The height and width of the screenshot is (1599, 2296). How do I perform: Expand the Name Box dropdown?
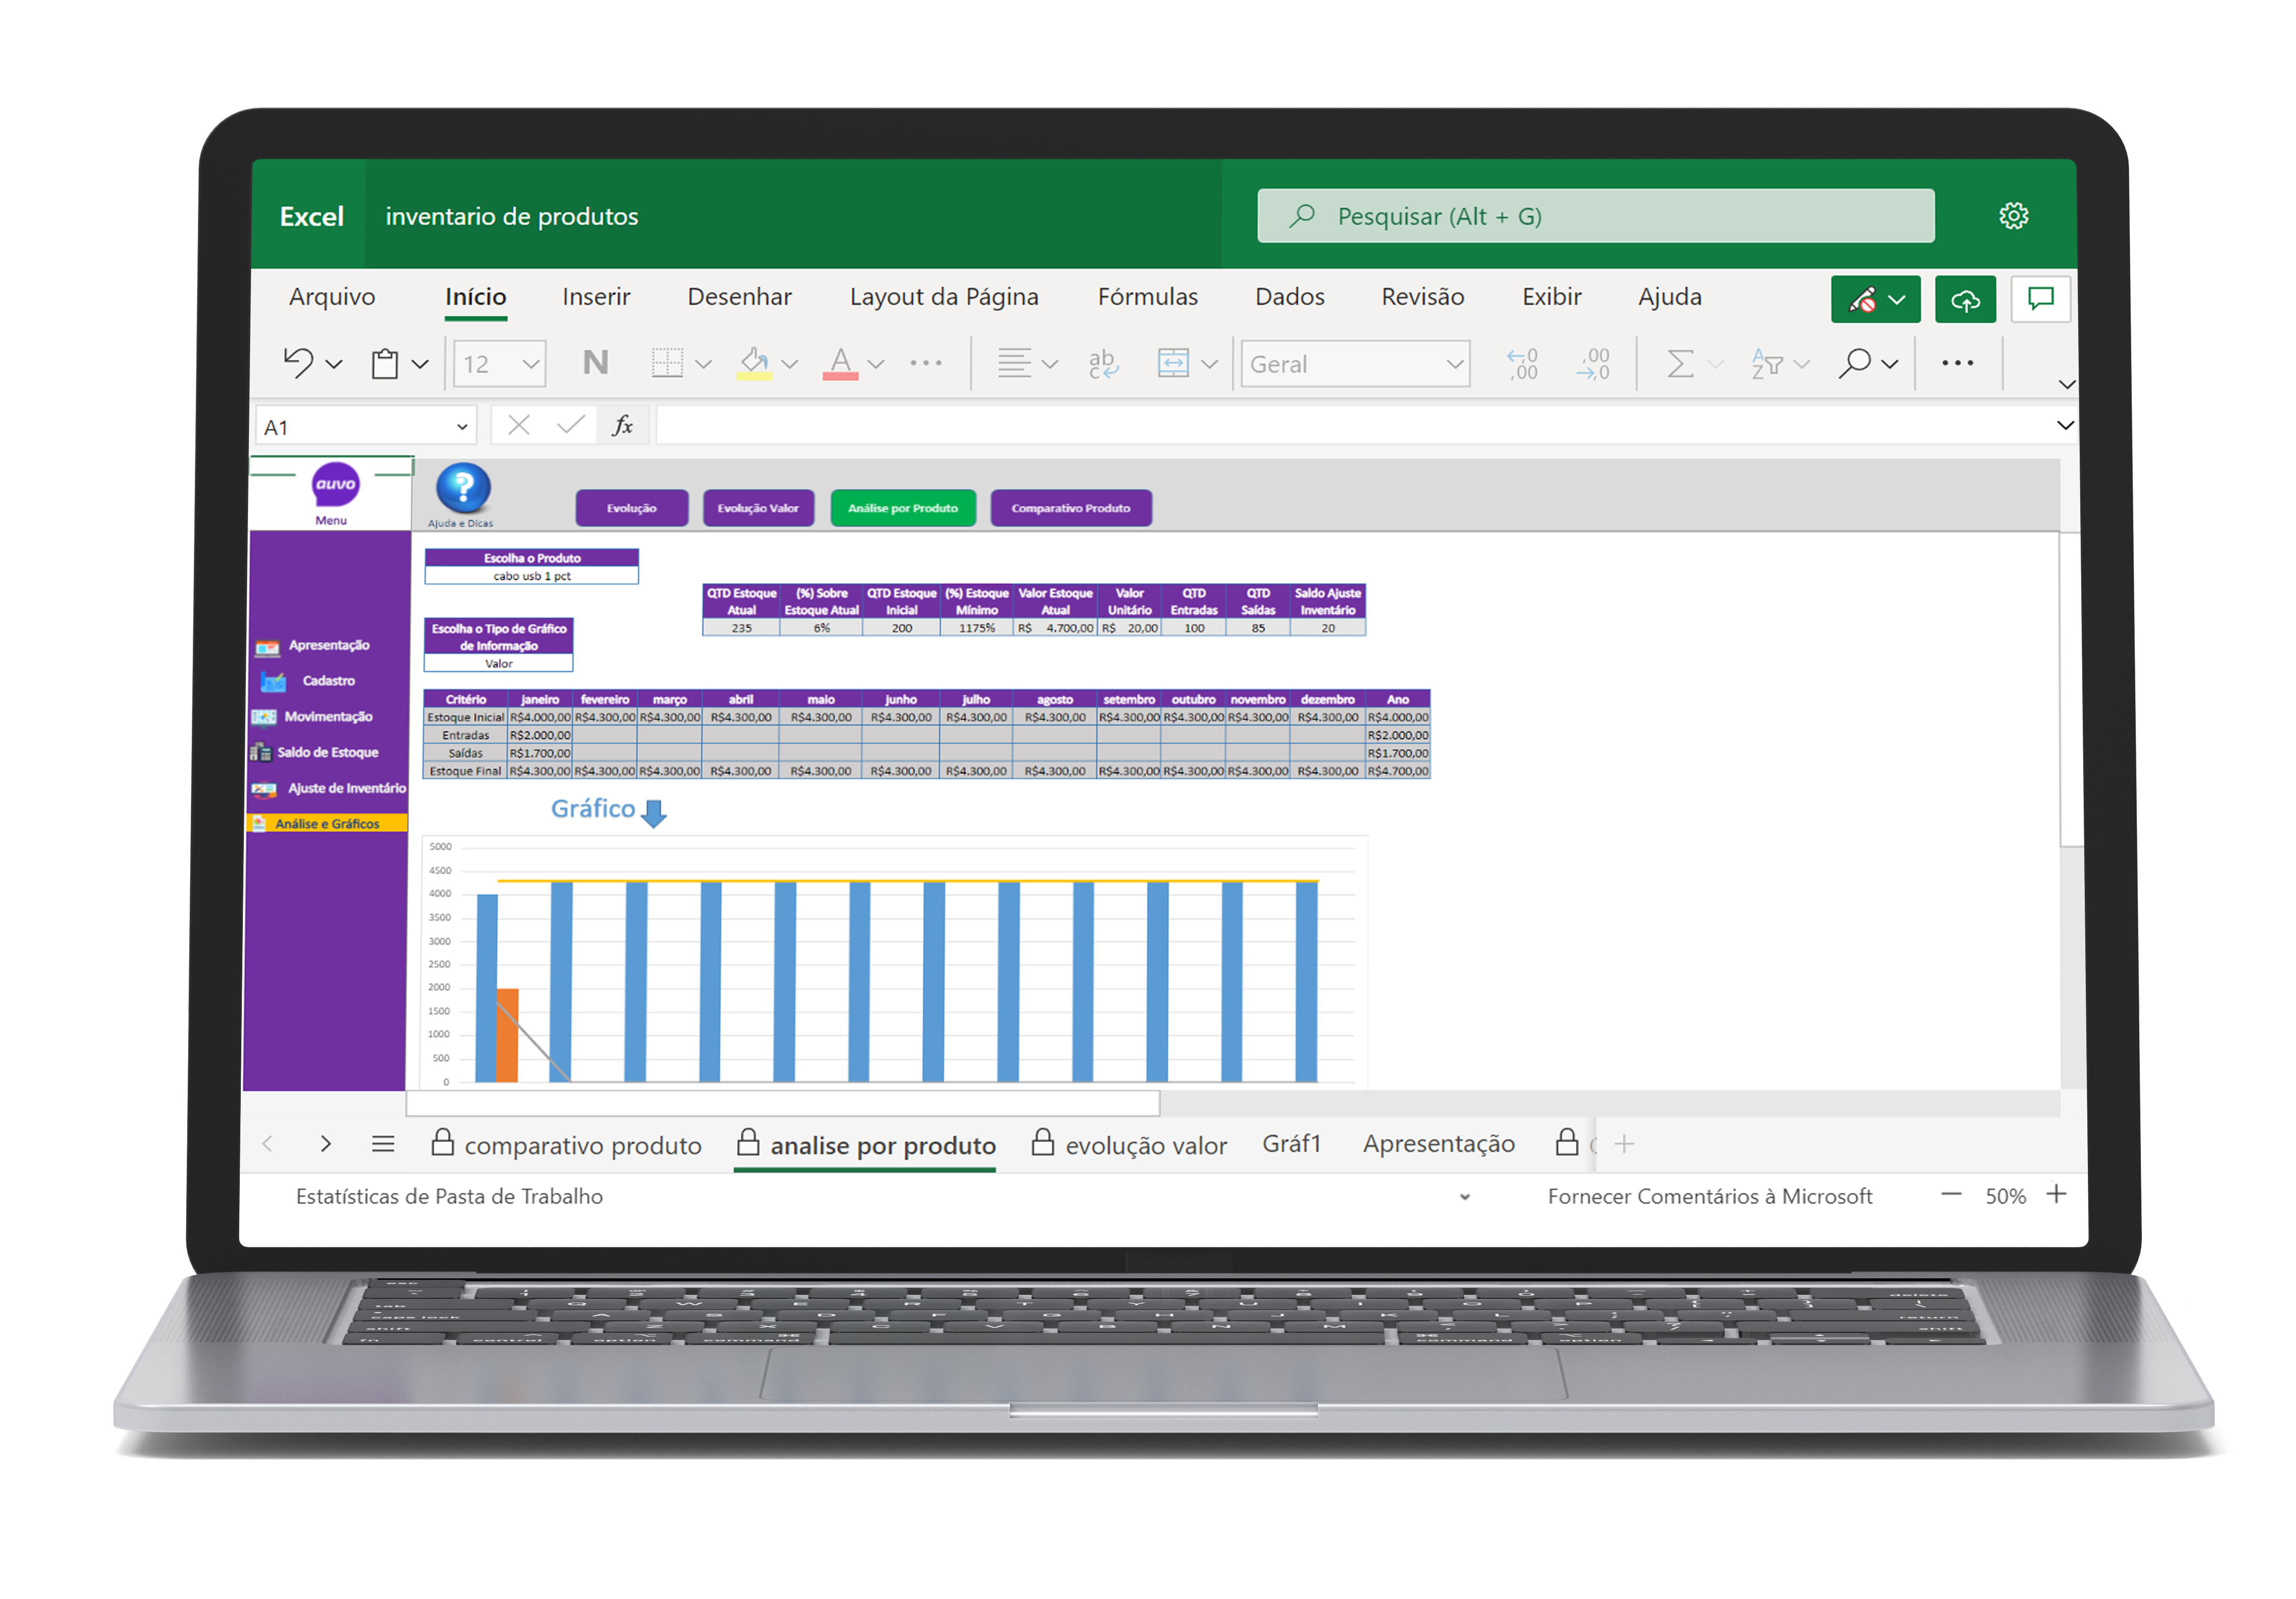[x=462, y=427]
